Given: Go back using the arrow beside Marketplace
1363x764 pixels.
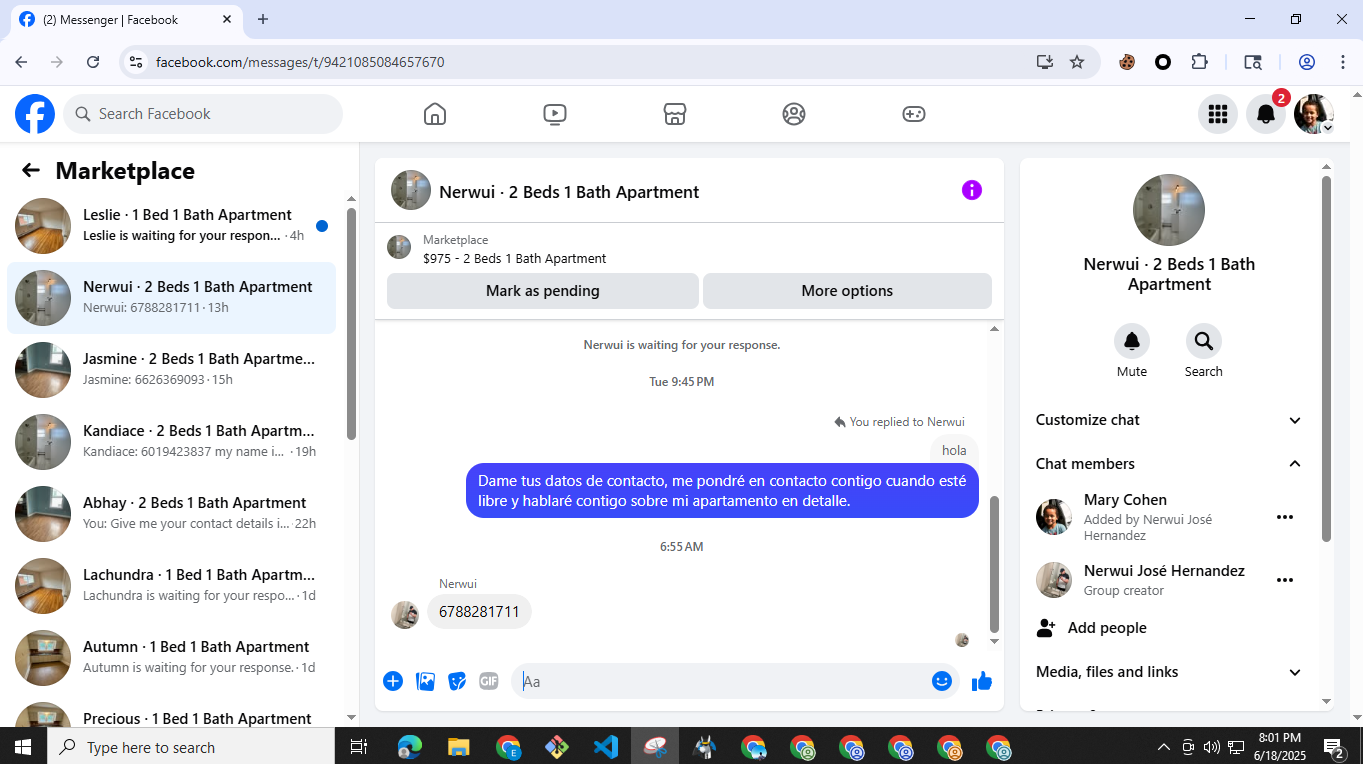Looking at the screenshot, I should coord(31,170).
